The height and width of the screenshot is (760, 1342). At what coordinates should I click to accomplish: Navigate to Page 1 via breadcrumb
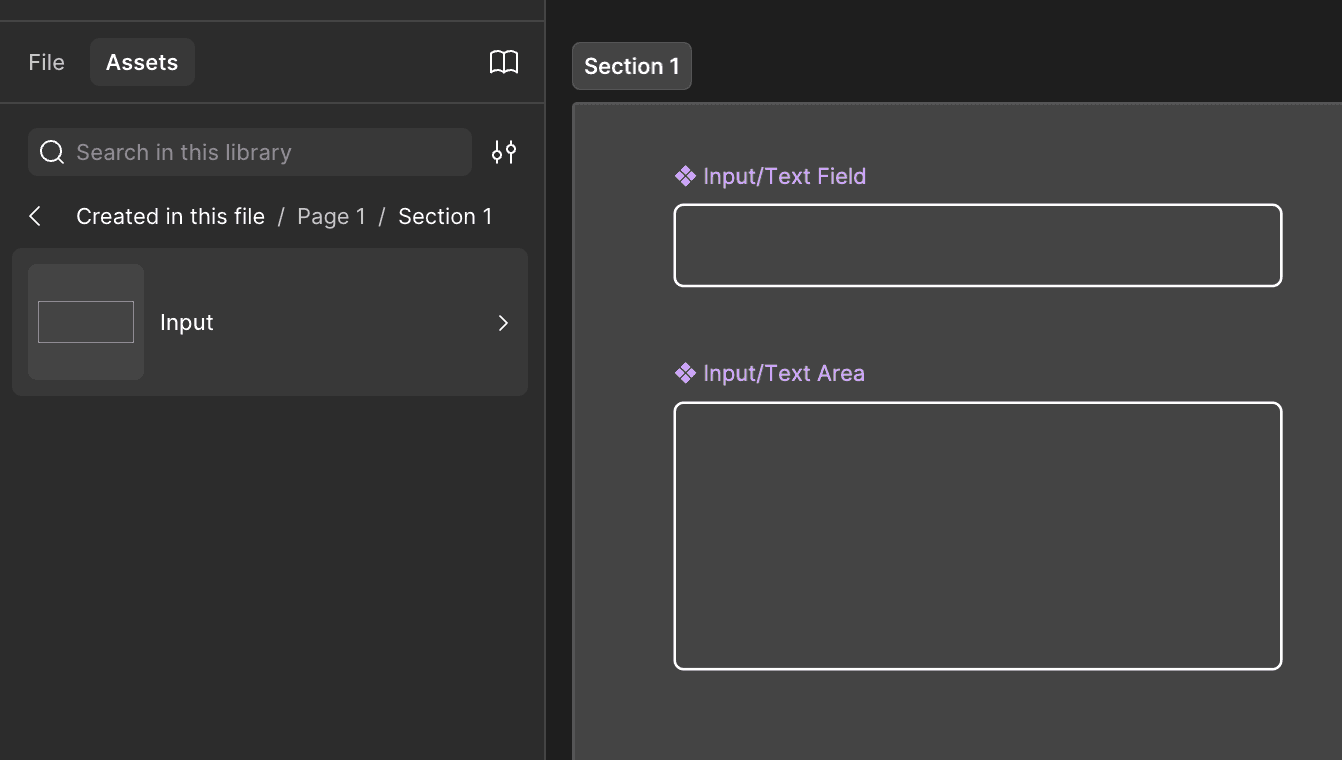(331, 216)
